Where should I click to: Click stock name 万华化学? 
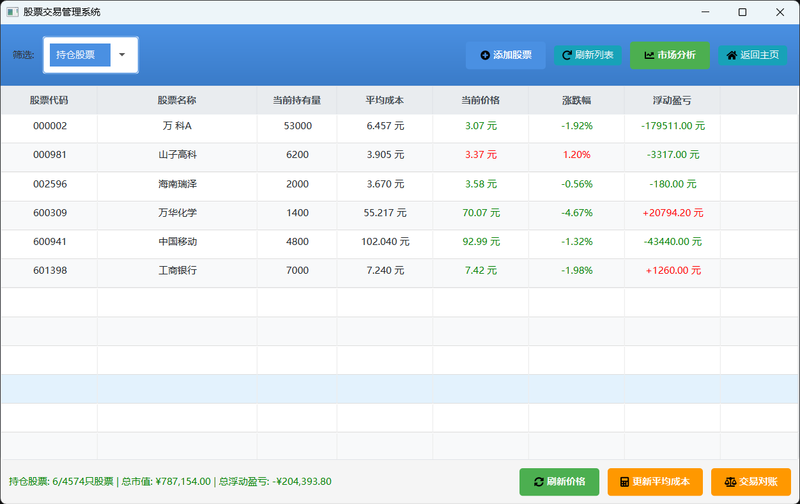click(x=177, y=213)
